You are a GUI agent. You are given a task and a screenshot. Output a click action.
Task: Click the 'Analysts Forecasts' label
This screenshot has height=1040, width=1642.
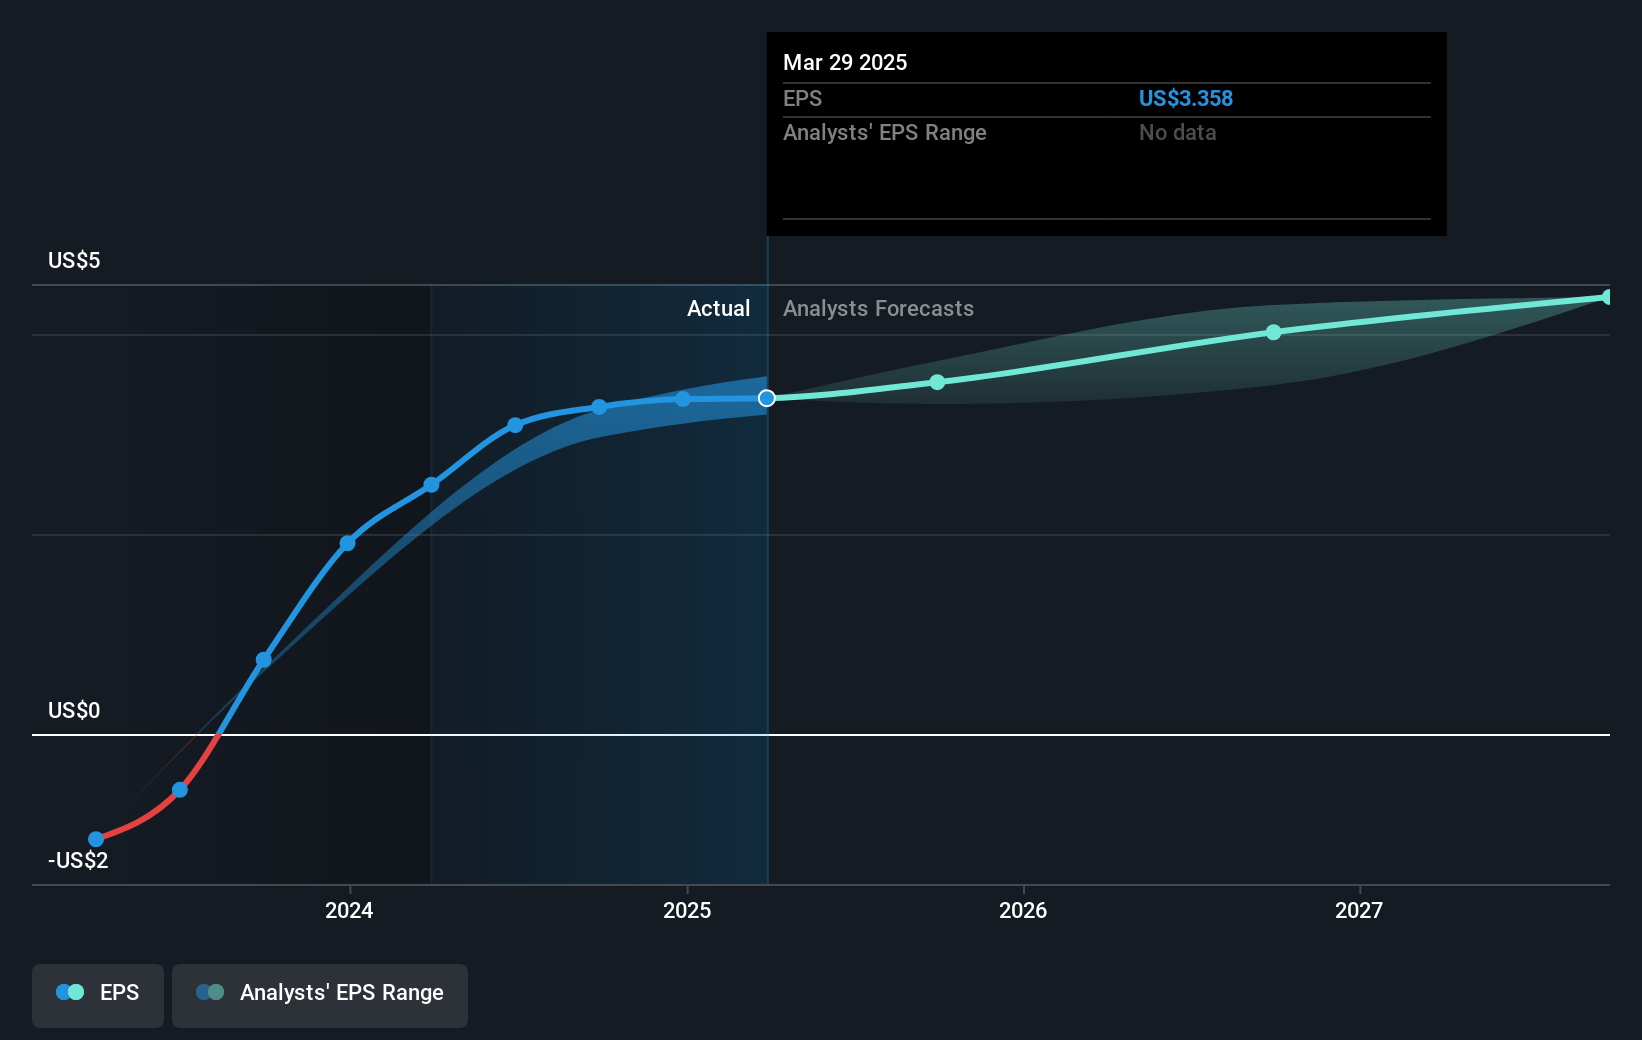pyautogui.click(x=878, y=308)
